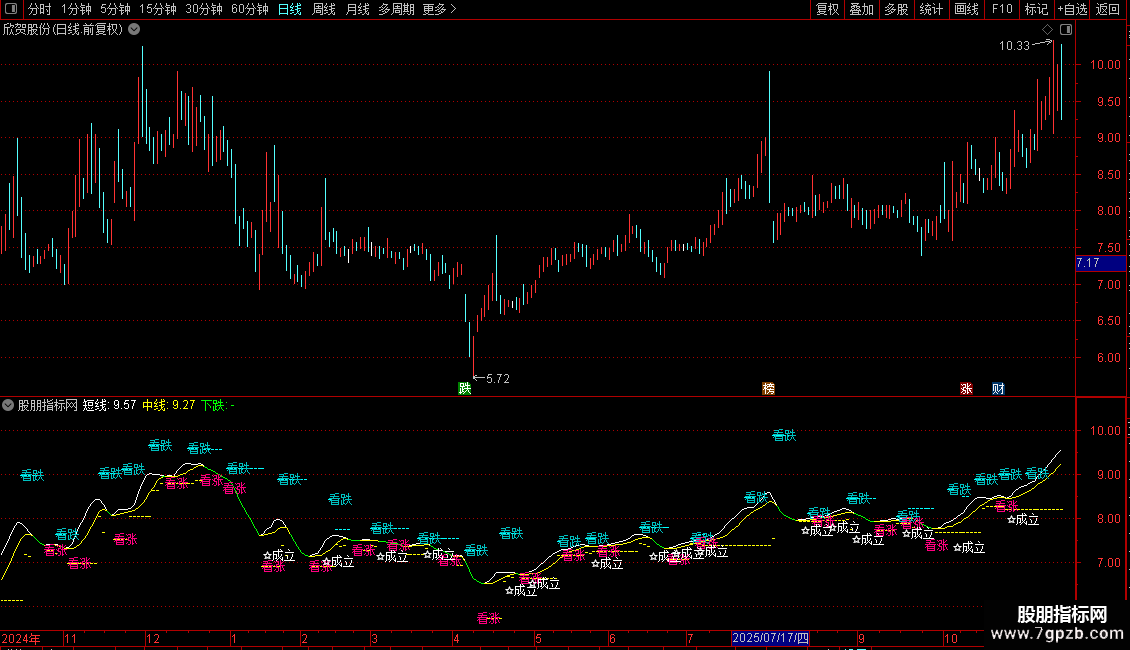Click the 下跌: - value
Screen dimensions: 1130x650
218,405
